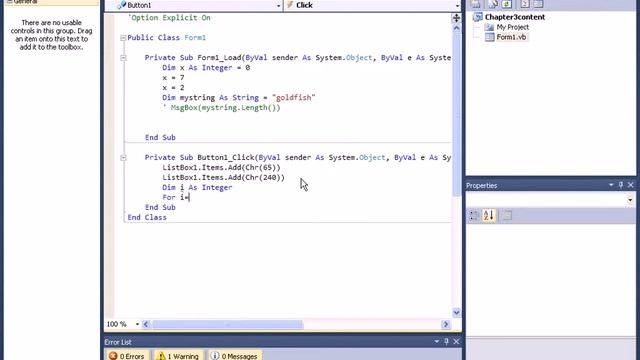Click the horizontal scrollbar left arrow
640x360 pixels.
point(146,324)
